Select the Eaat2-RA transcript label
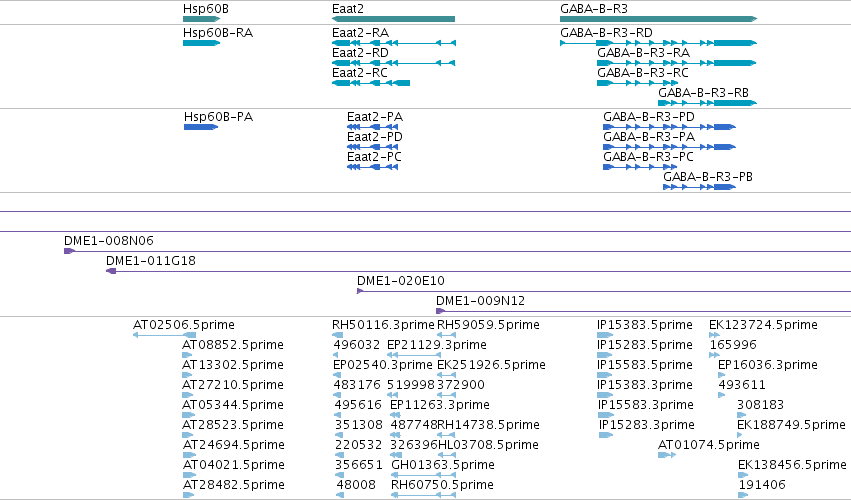Image resolution: width=851 pixels, height=500 pixels. click(360, 33)
